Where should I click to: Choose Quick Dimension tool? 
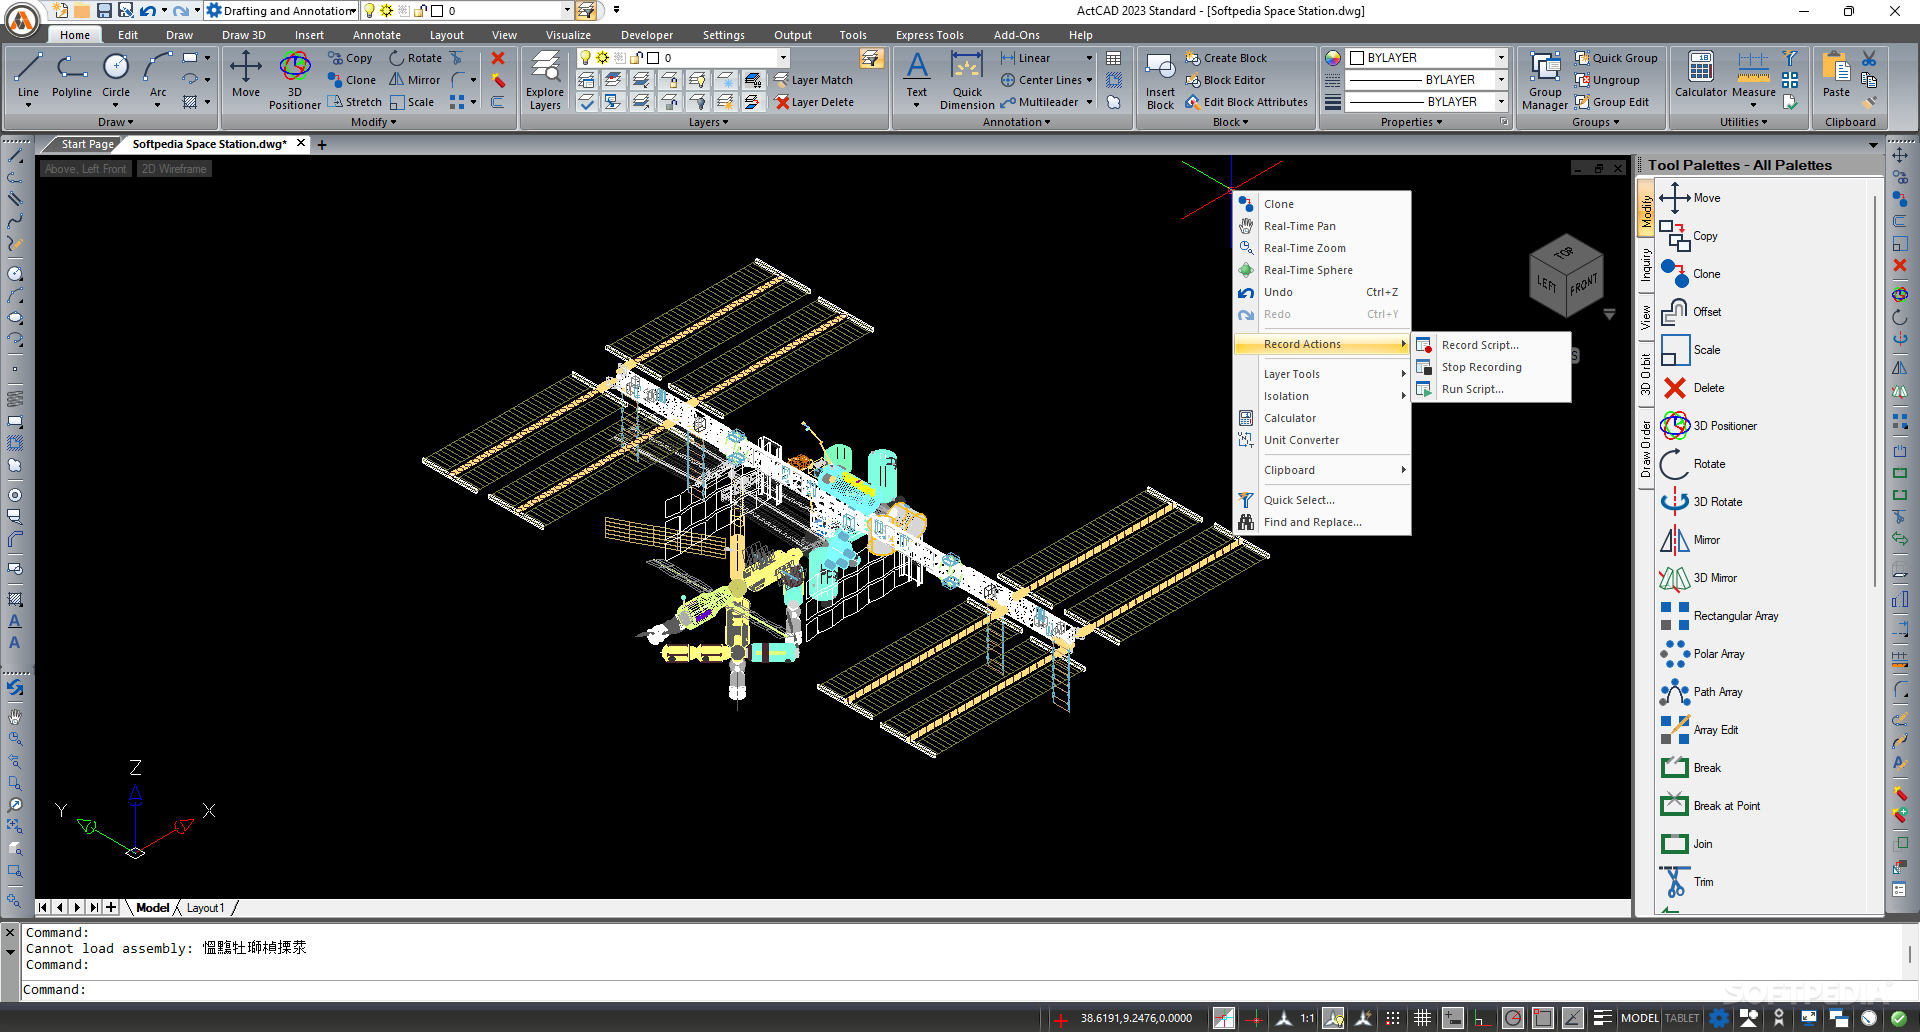(967, 80)
